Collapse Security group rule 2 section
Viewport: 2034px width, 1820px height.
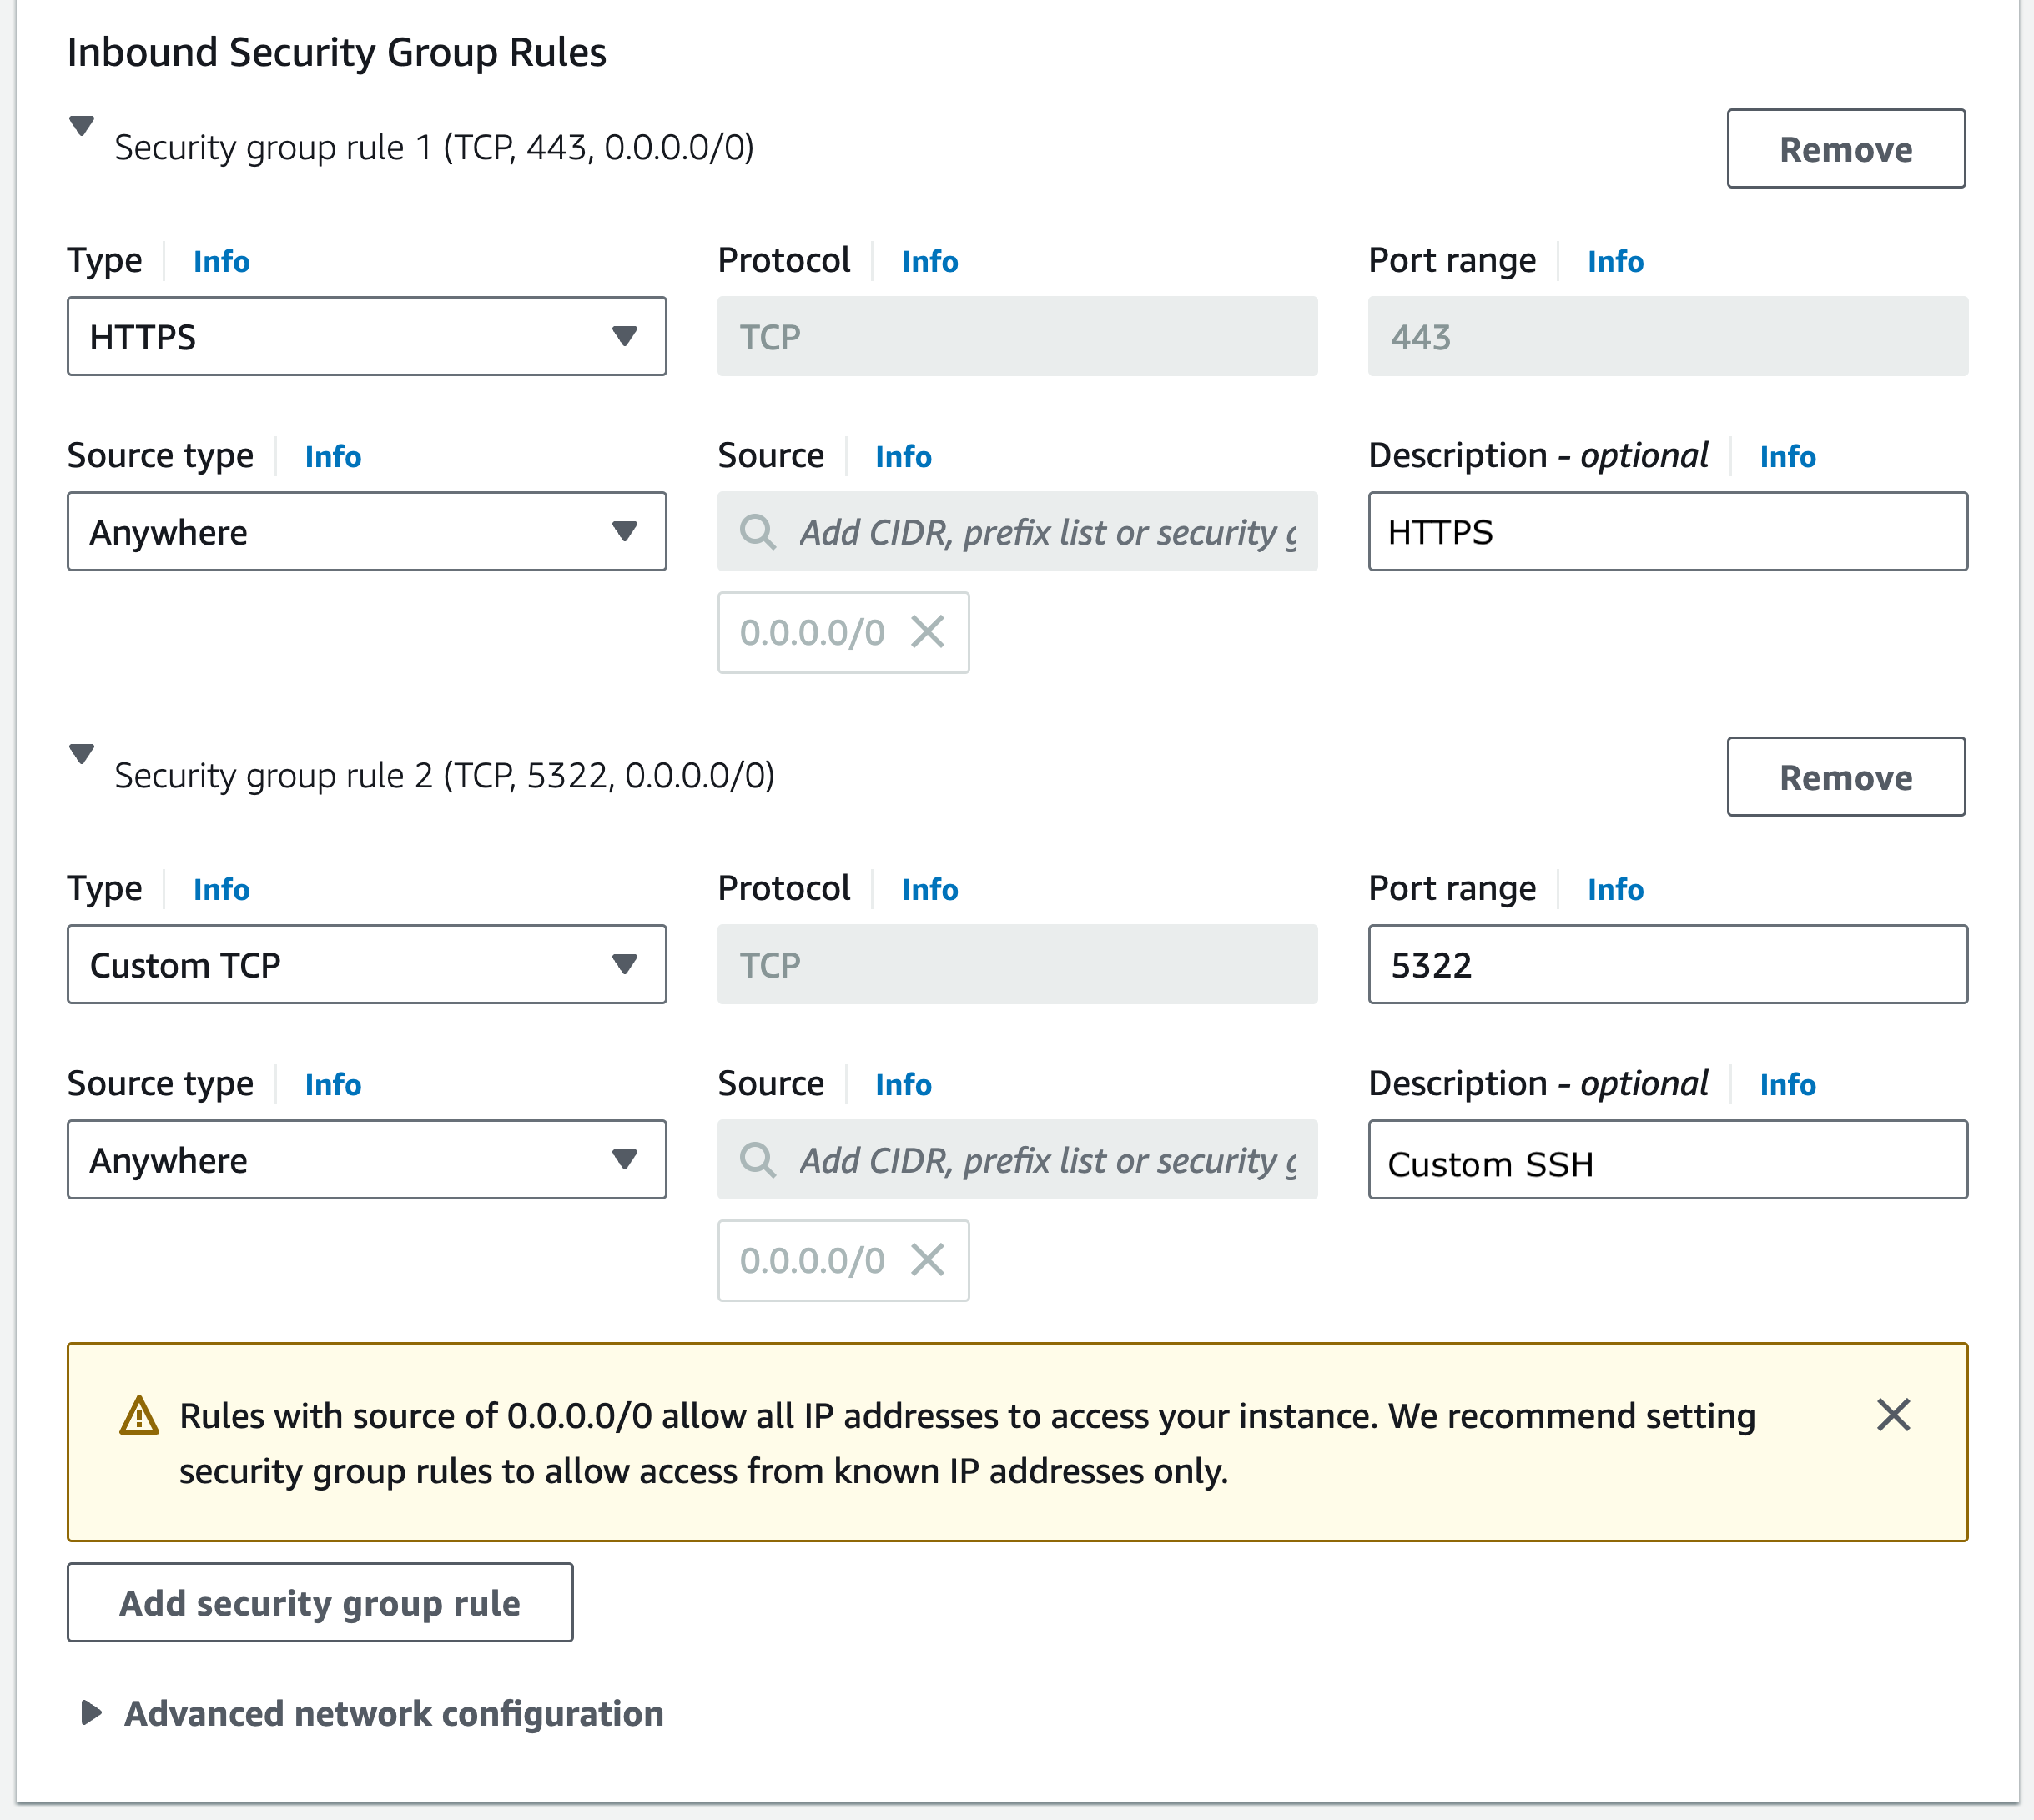[x=82, y=754]
